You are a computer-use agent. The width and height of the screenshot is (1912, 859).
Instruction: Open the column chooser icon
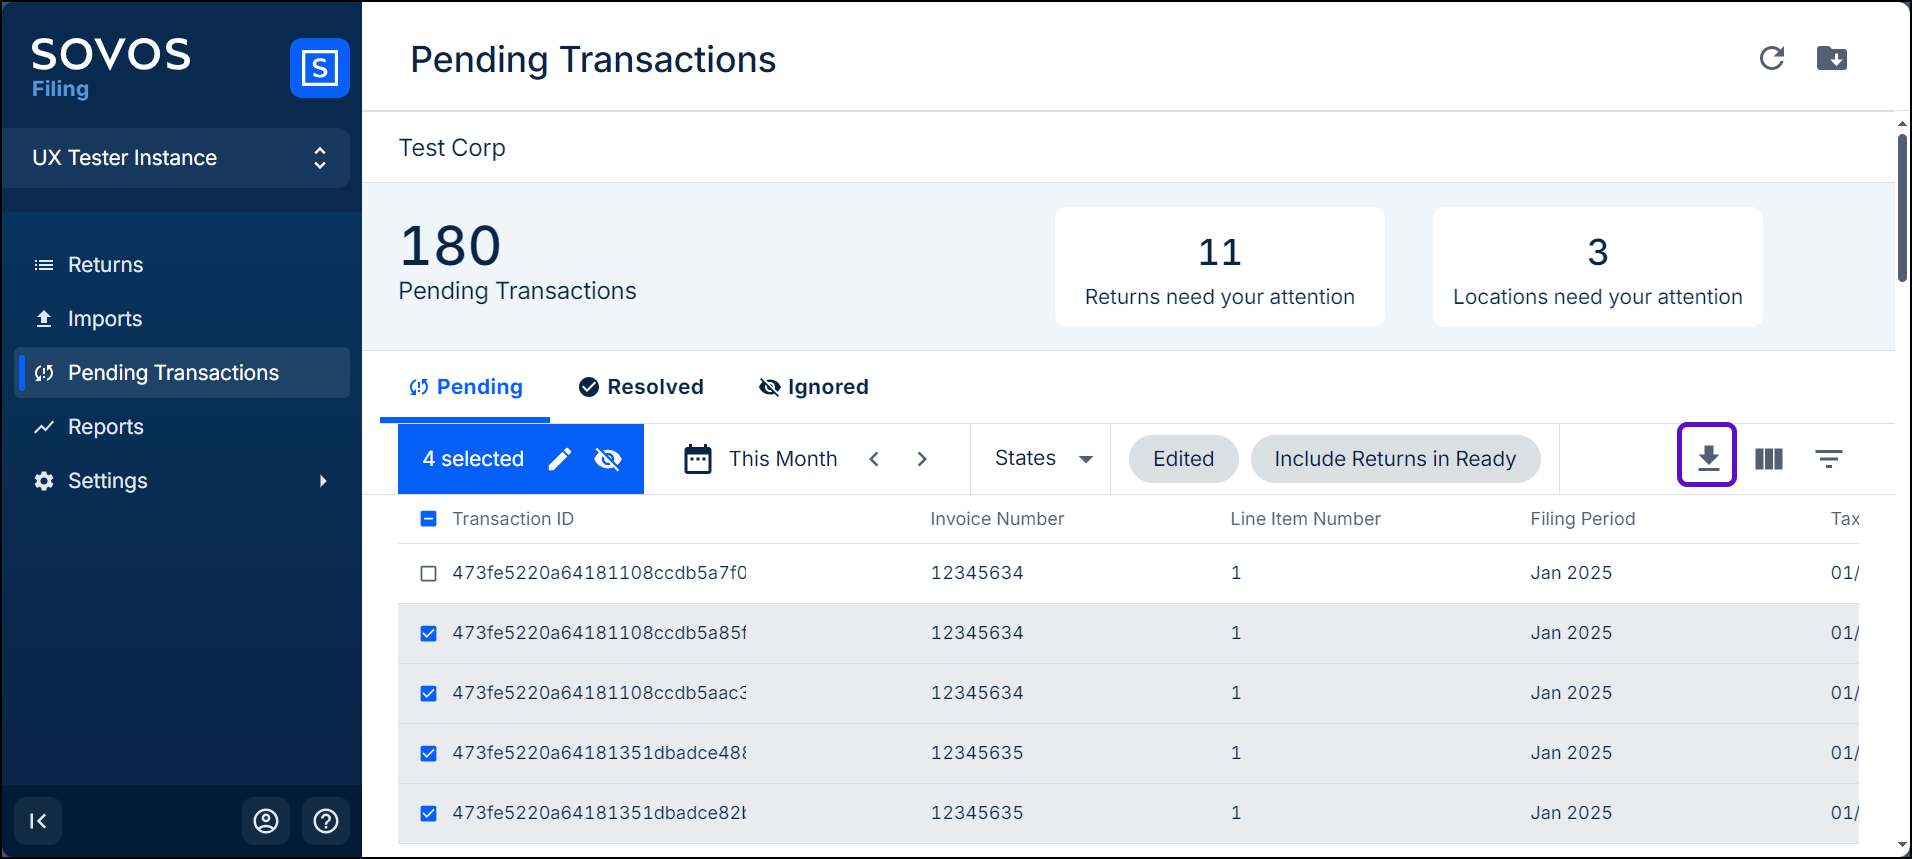[1769, 458]
